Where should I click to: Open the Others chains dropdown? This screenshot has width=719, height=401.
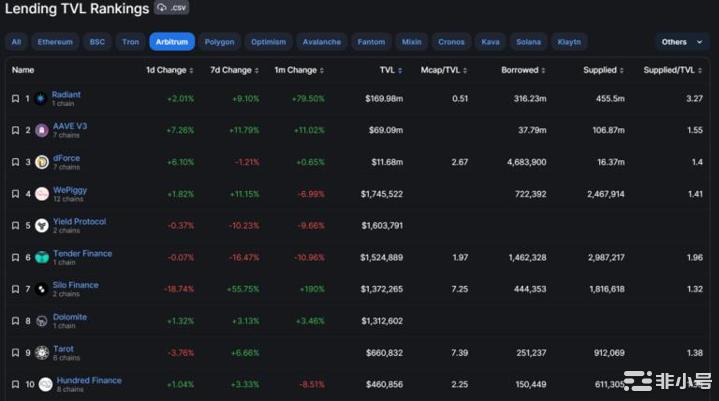[680, 42]
